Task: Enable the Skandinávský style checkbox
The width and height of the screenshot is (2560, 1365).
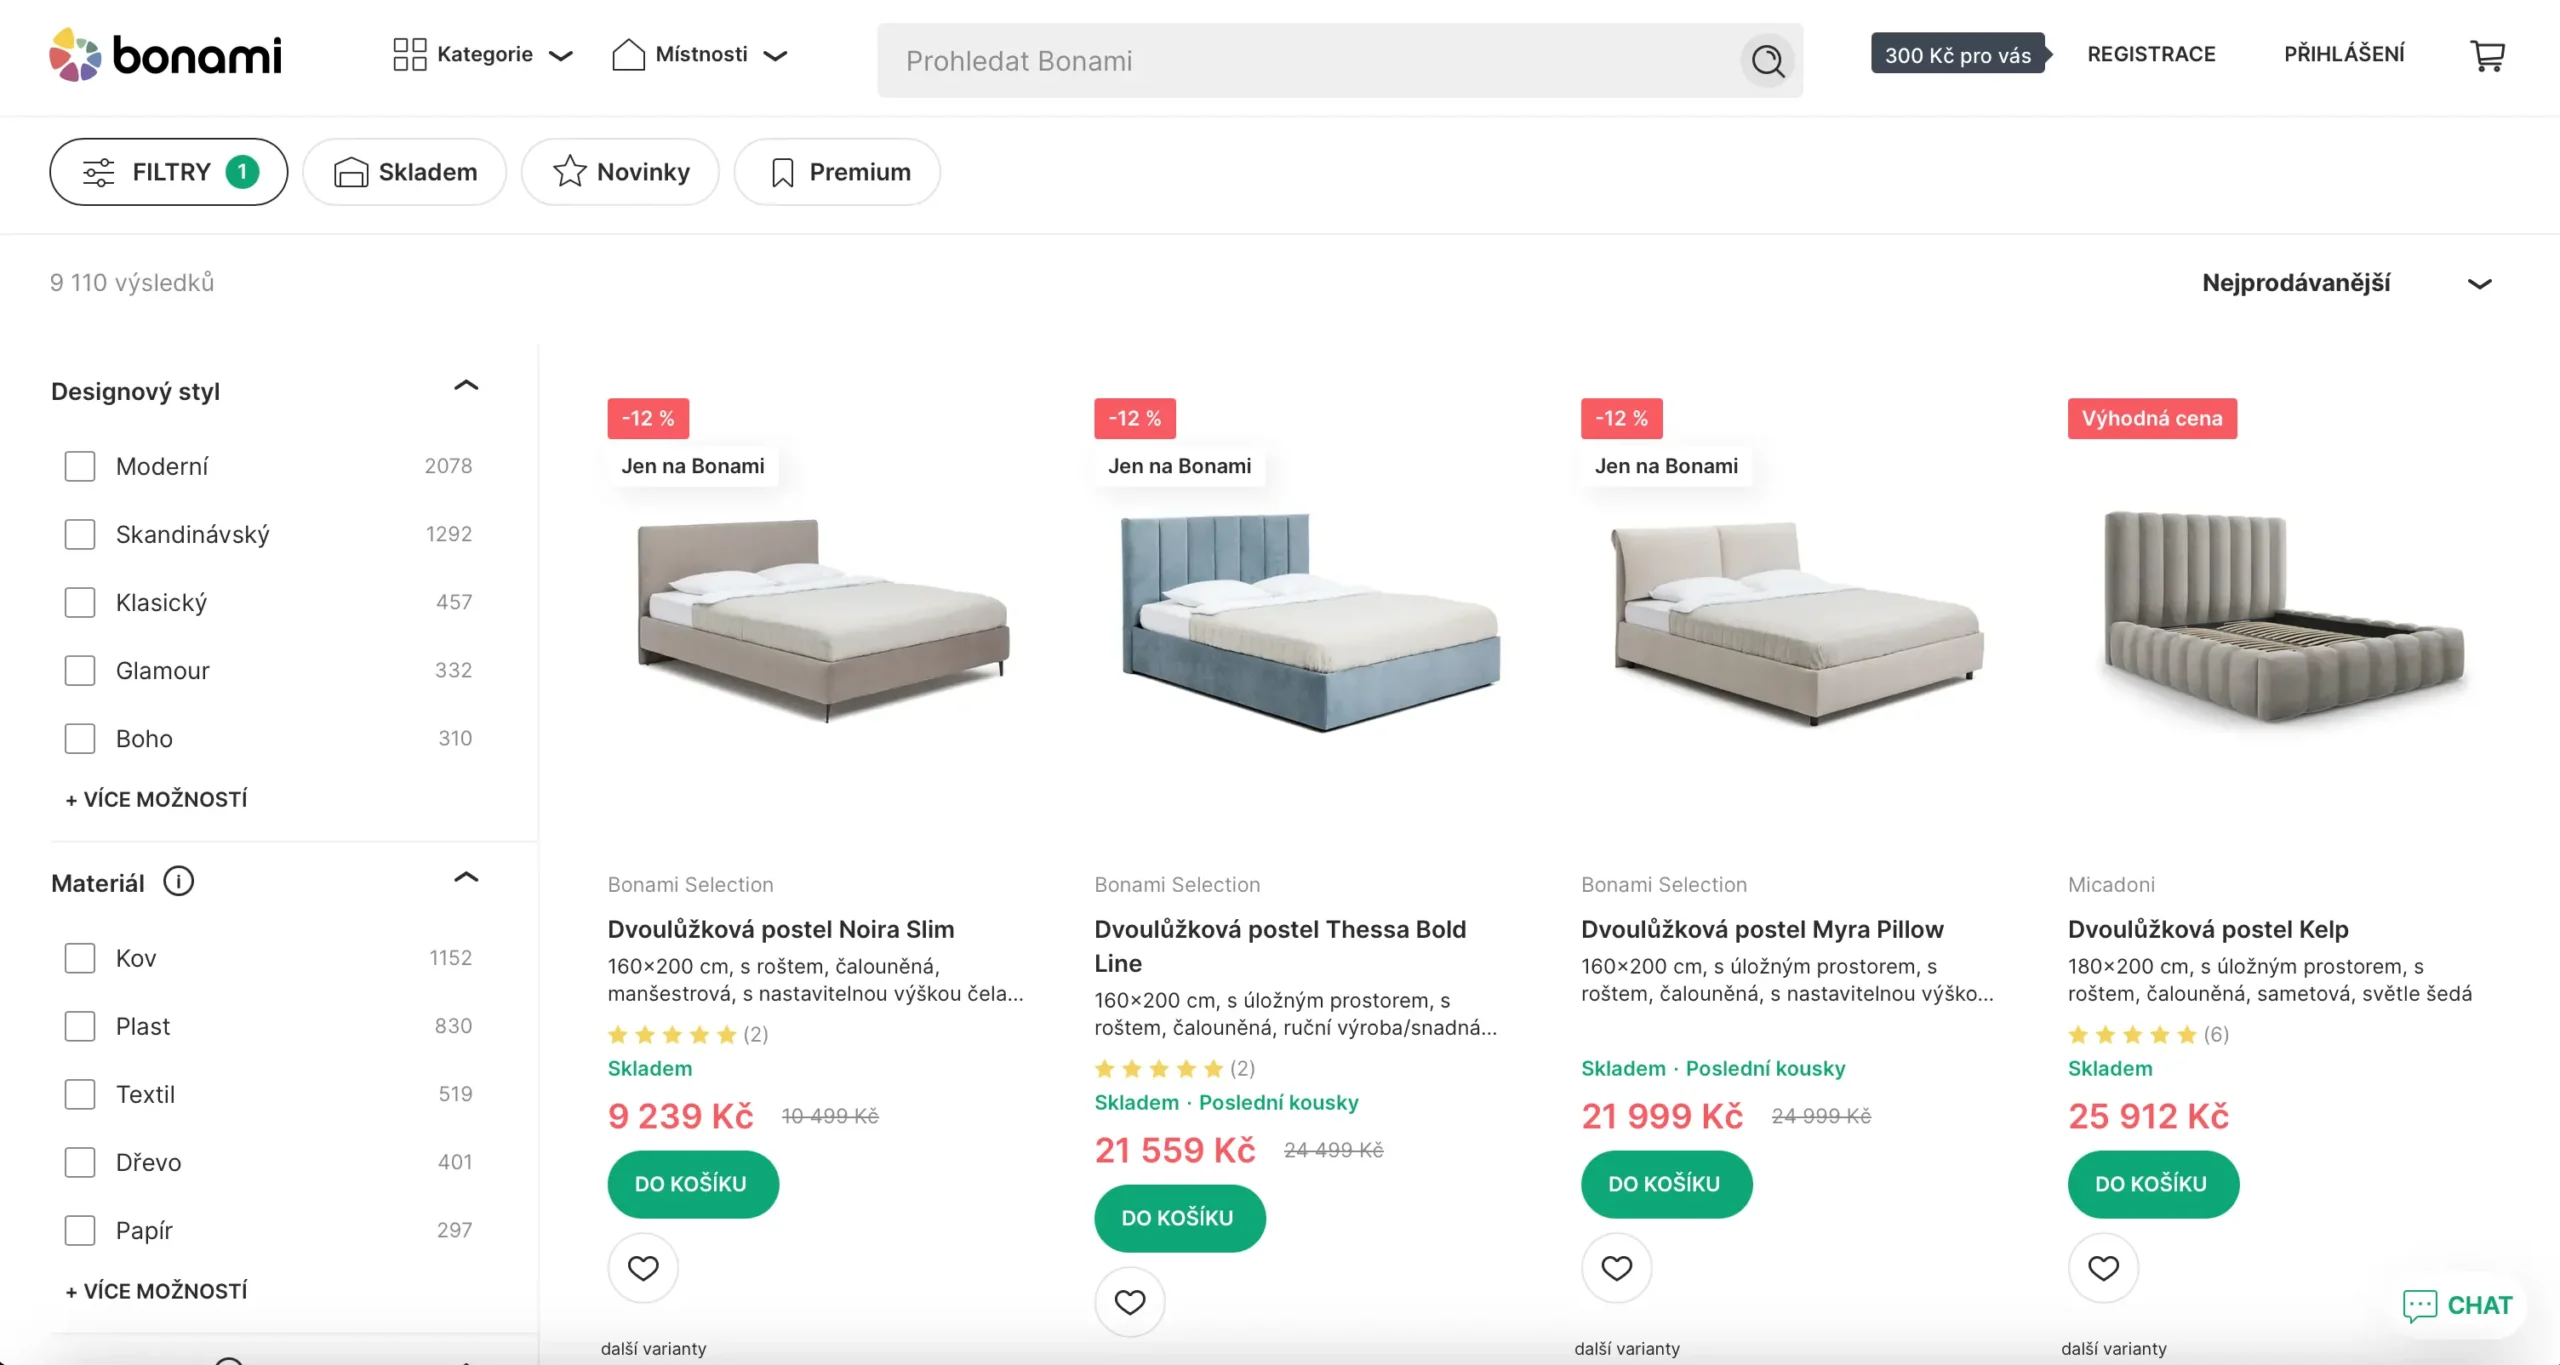Action: [x=80, y=534]
